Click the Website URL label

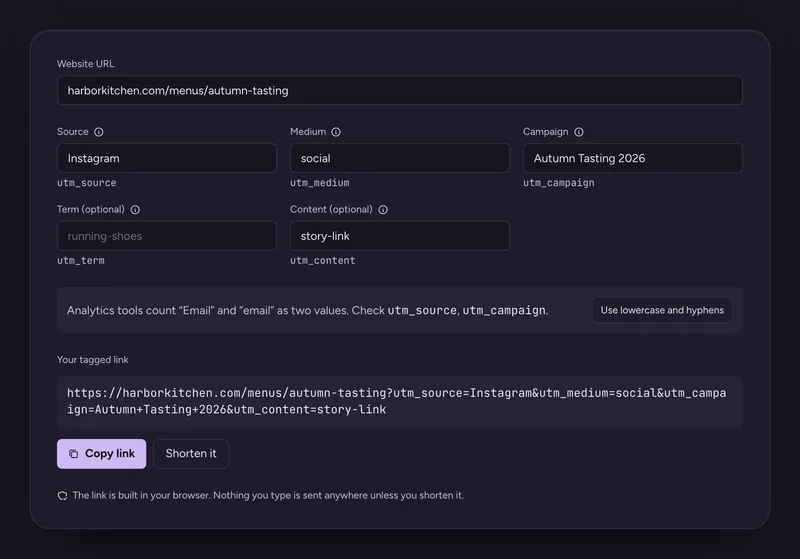point(86,64)
